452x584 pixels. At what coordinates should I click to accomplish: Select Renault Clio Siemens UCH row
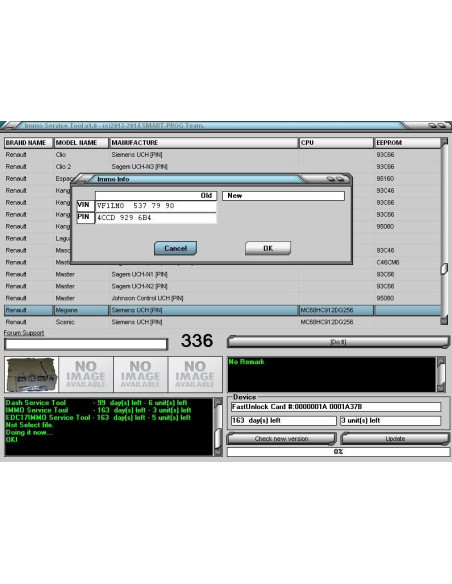[222, 155]
